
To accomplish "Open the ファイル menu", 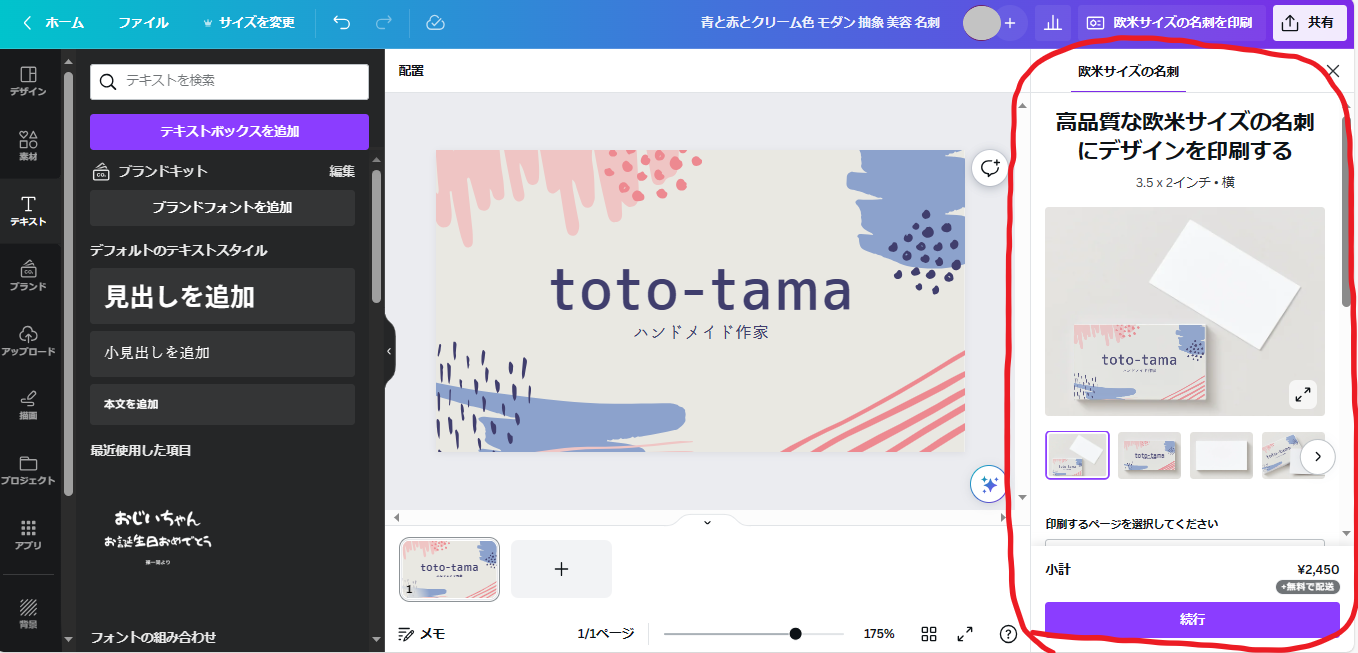I will (x=143, y=22).
